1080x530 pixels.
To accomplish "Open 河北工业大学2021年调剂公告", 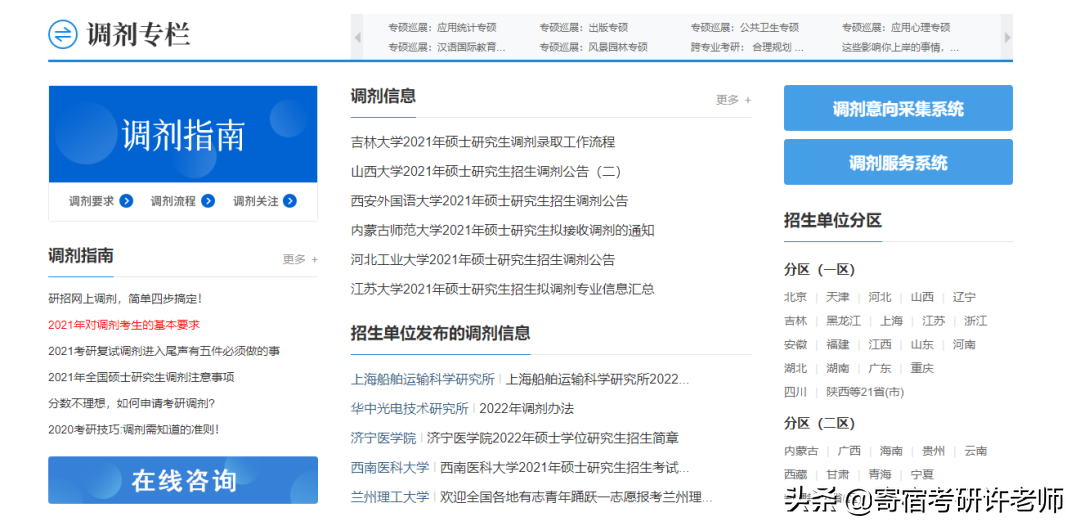I will 483,260.
